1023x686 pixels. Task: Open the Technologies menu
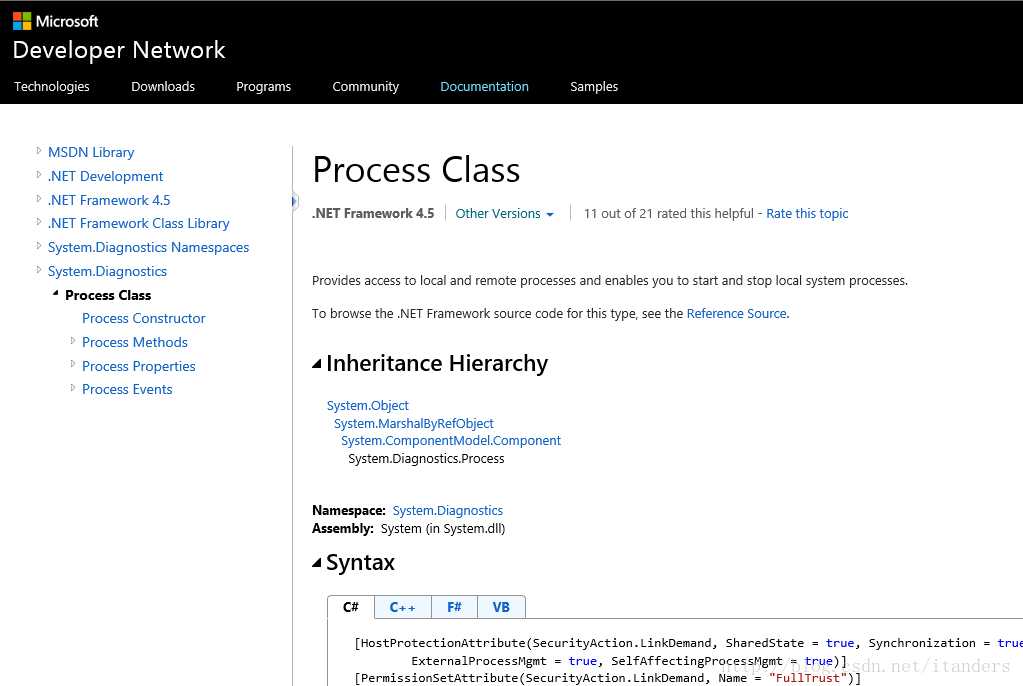click(x=52, y=86)
